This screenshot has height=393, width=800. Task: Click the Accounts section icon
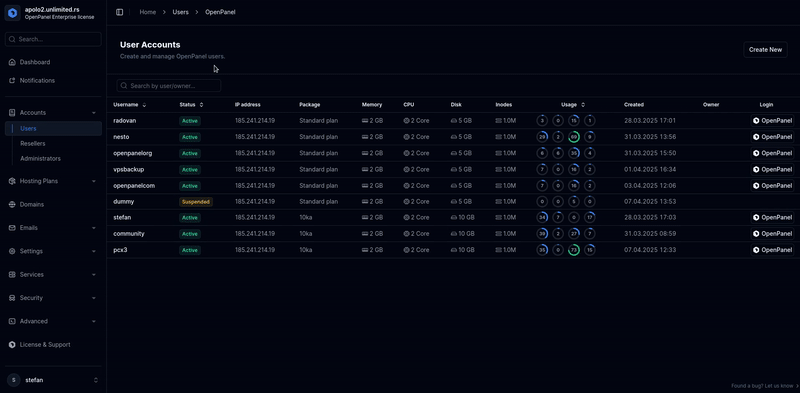pos(12,112)
